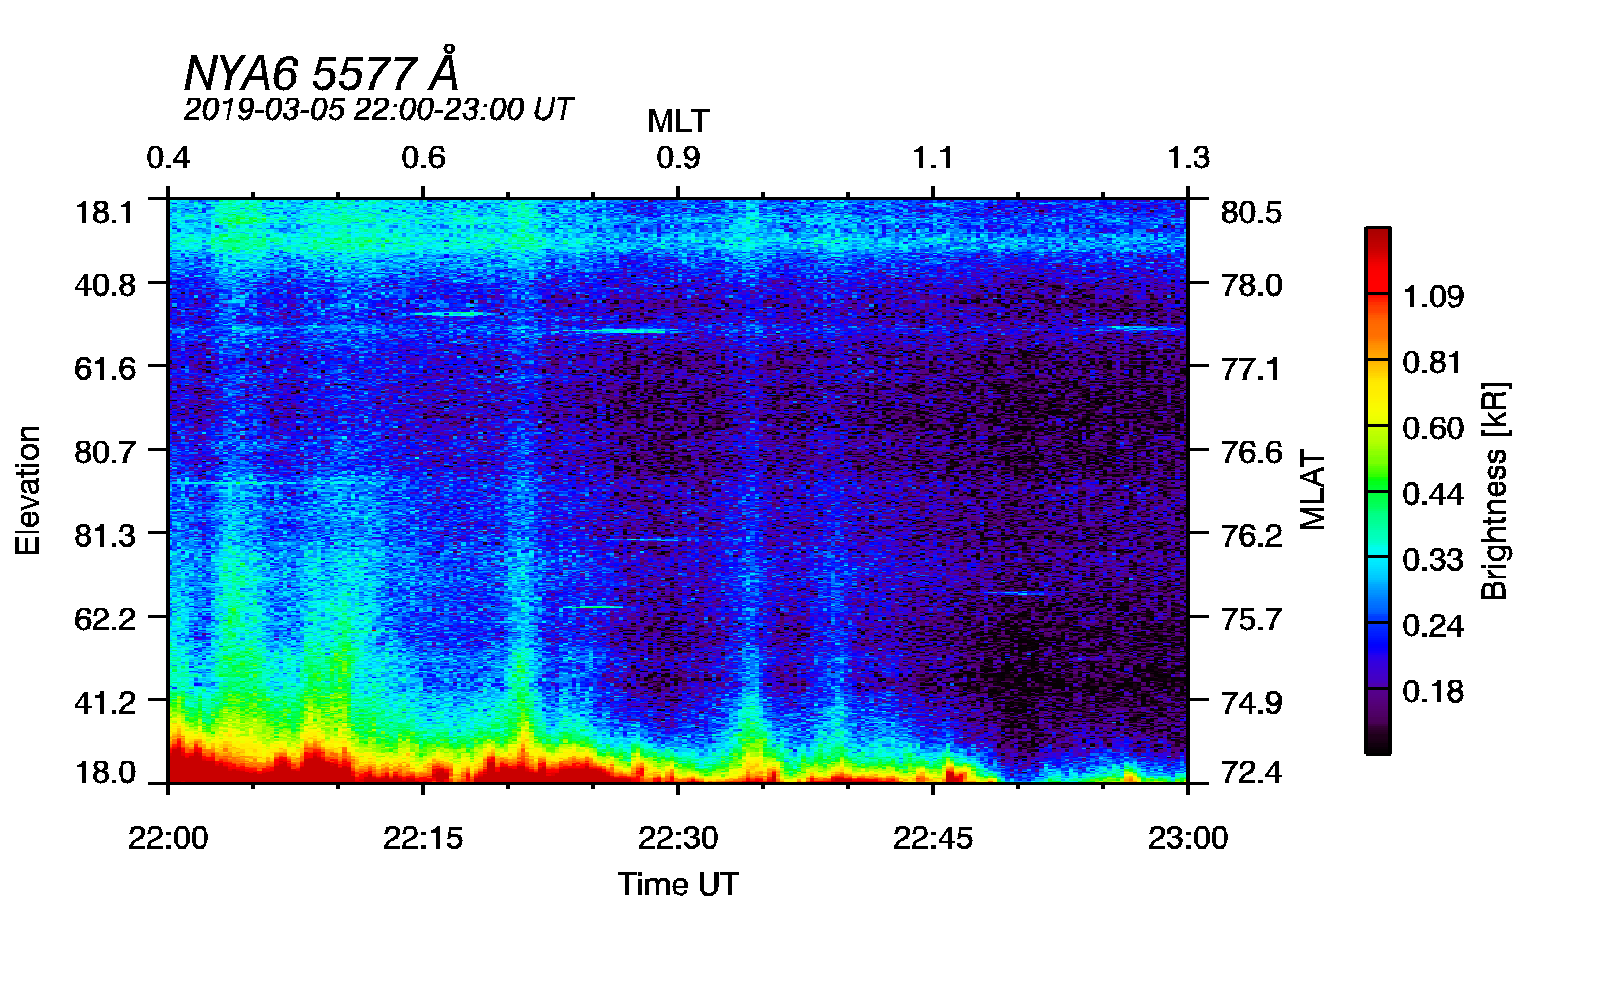Image resolution: width=1600 pixels, height=1000 pixels.
Task: Click elevation tick '18.0'
Action: point(105,773)
